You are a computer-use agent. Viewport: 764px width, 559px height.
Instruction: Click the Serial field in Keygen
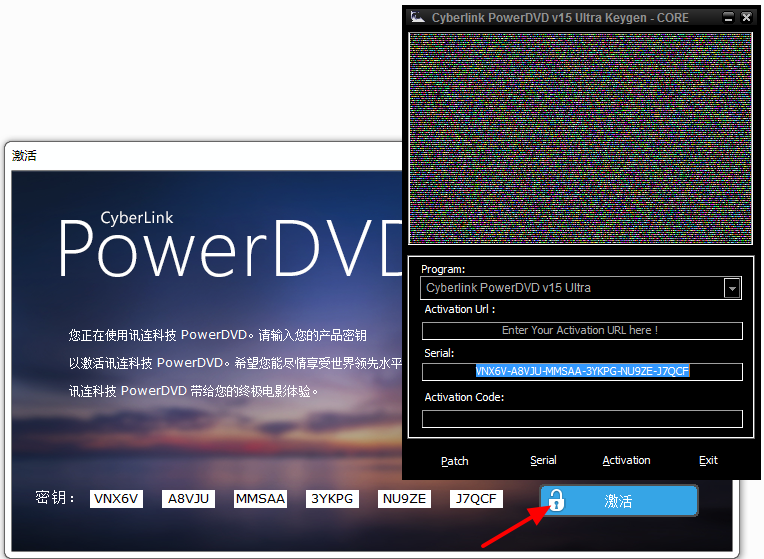[x=582, y=371]
